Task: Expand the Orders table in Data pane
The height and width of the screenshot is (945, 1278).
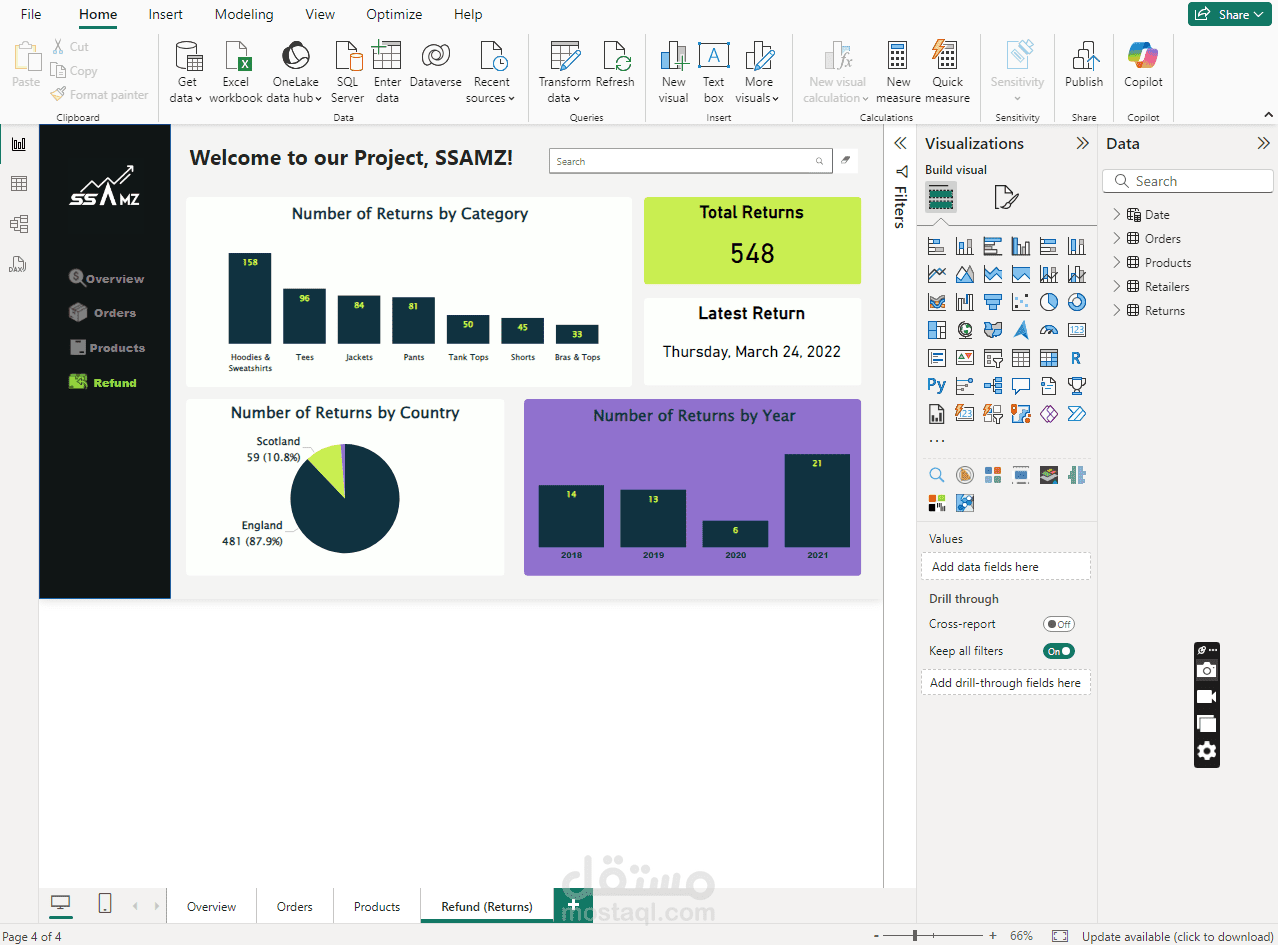Action: 1117,238
